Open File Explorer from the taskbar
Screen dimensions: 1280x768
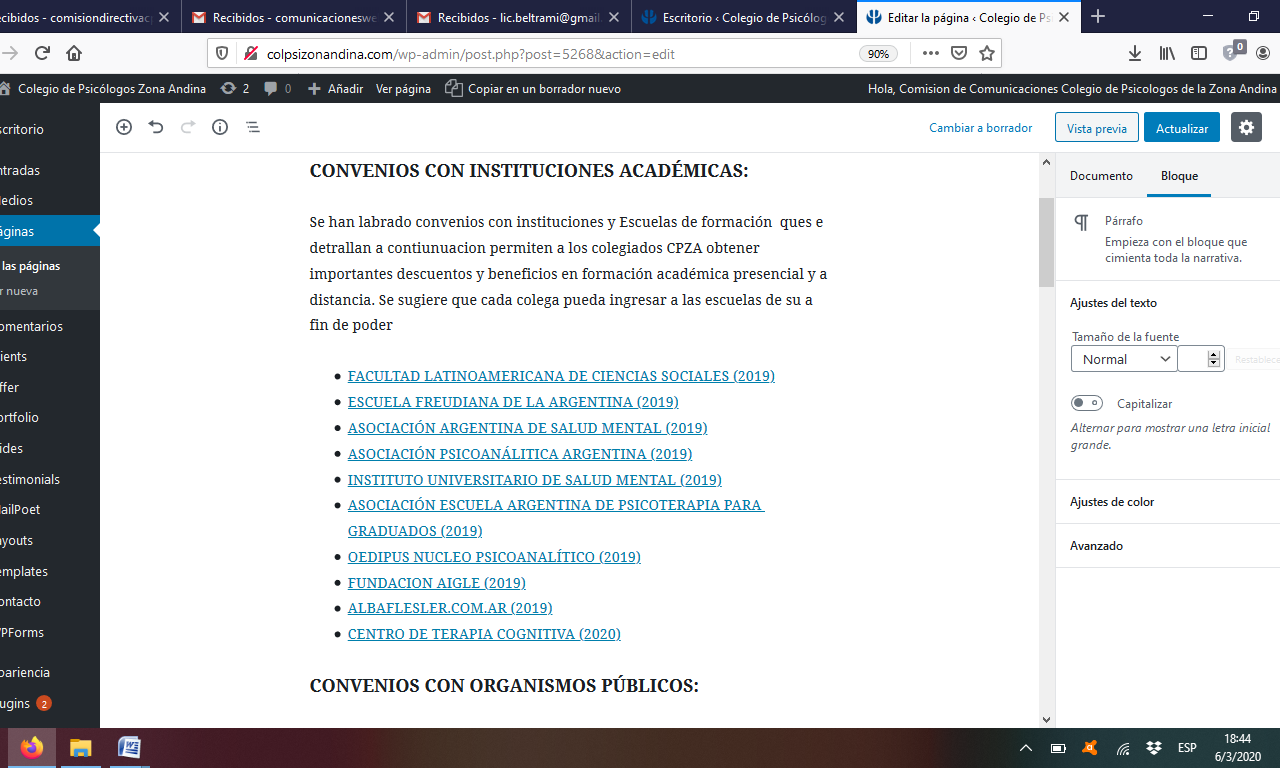[x=80, y=748]
